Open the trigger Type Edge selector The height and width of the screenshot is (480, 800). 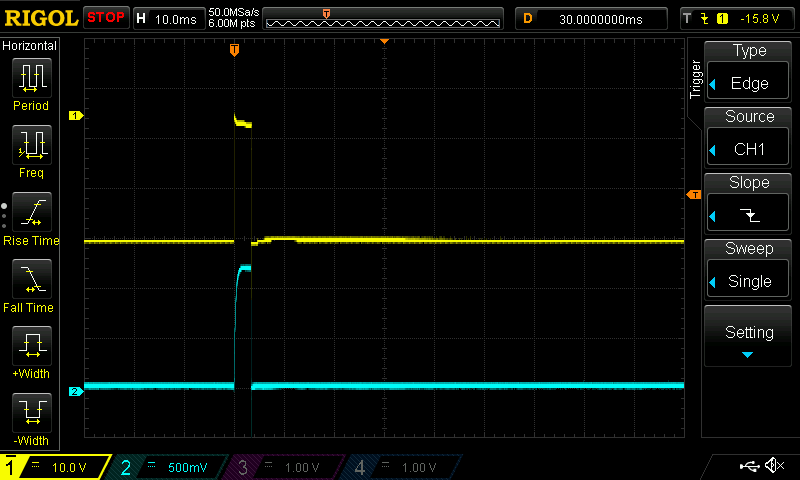click(x=750, y=72)
